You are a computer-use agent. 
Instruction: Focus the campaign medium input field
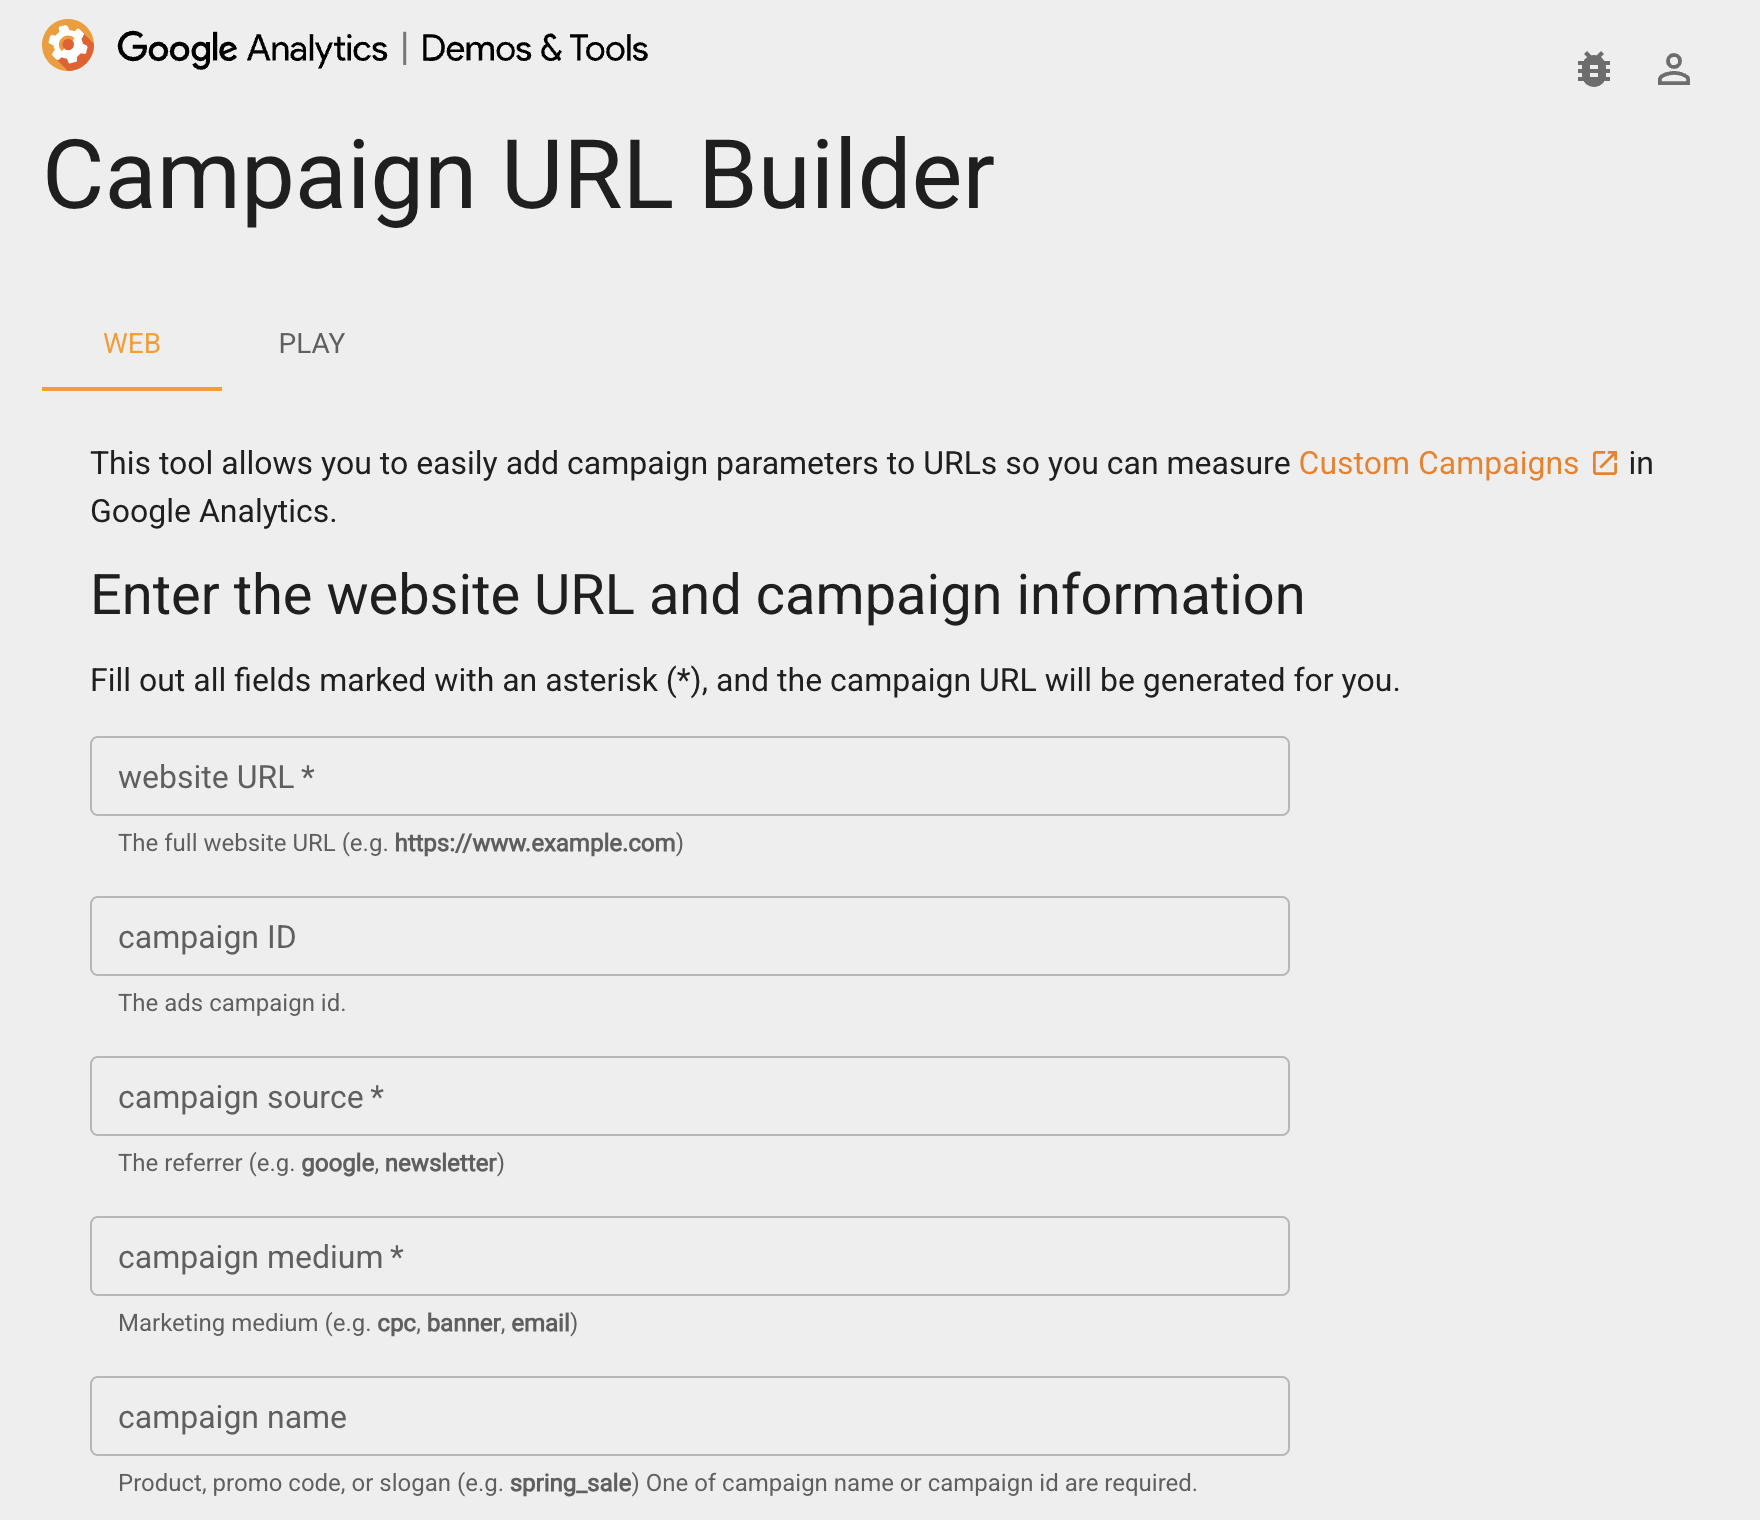pos(690,1256)
